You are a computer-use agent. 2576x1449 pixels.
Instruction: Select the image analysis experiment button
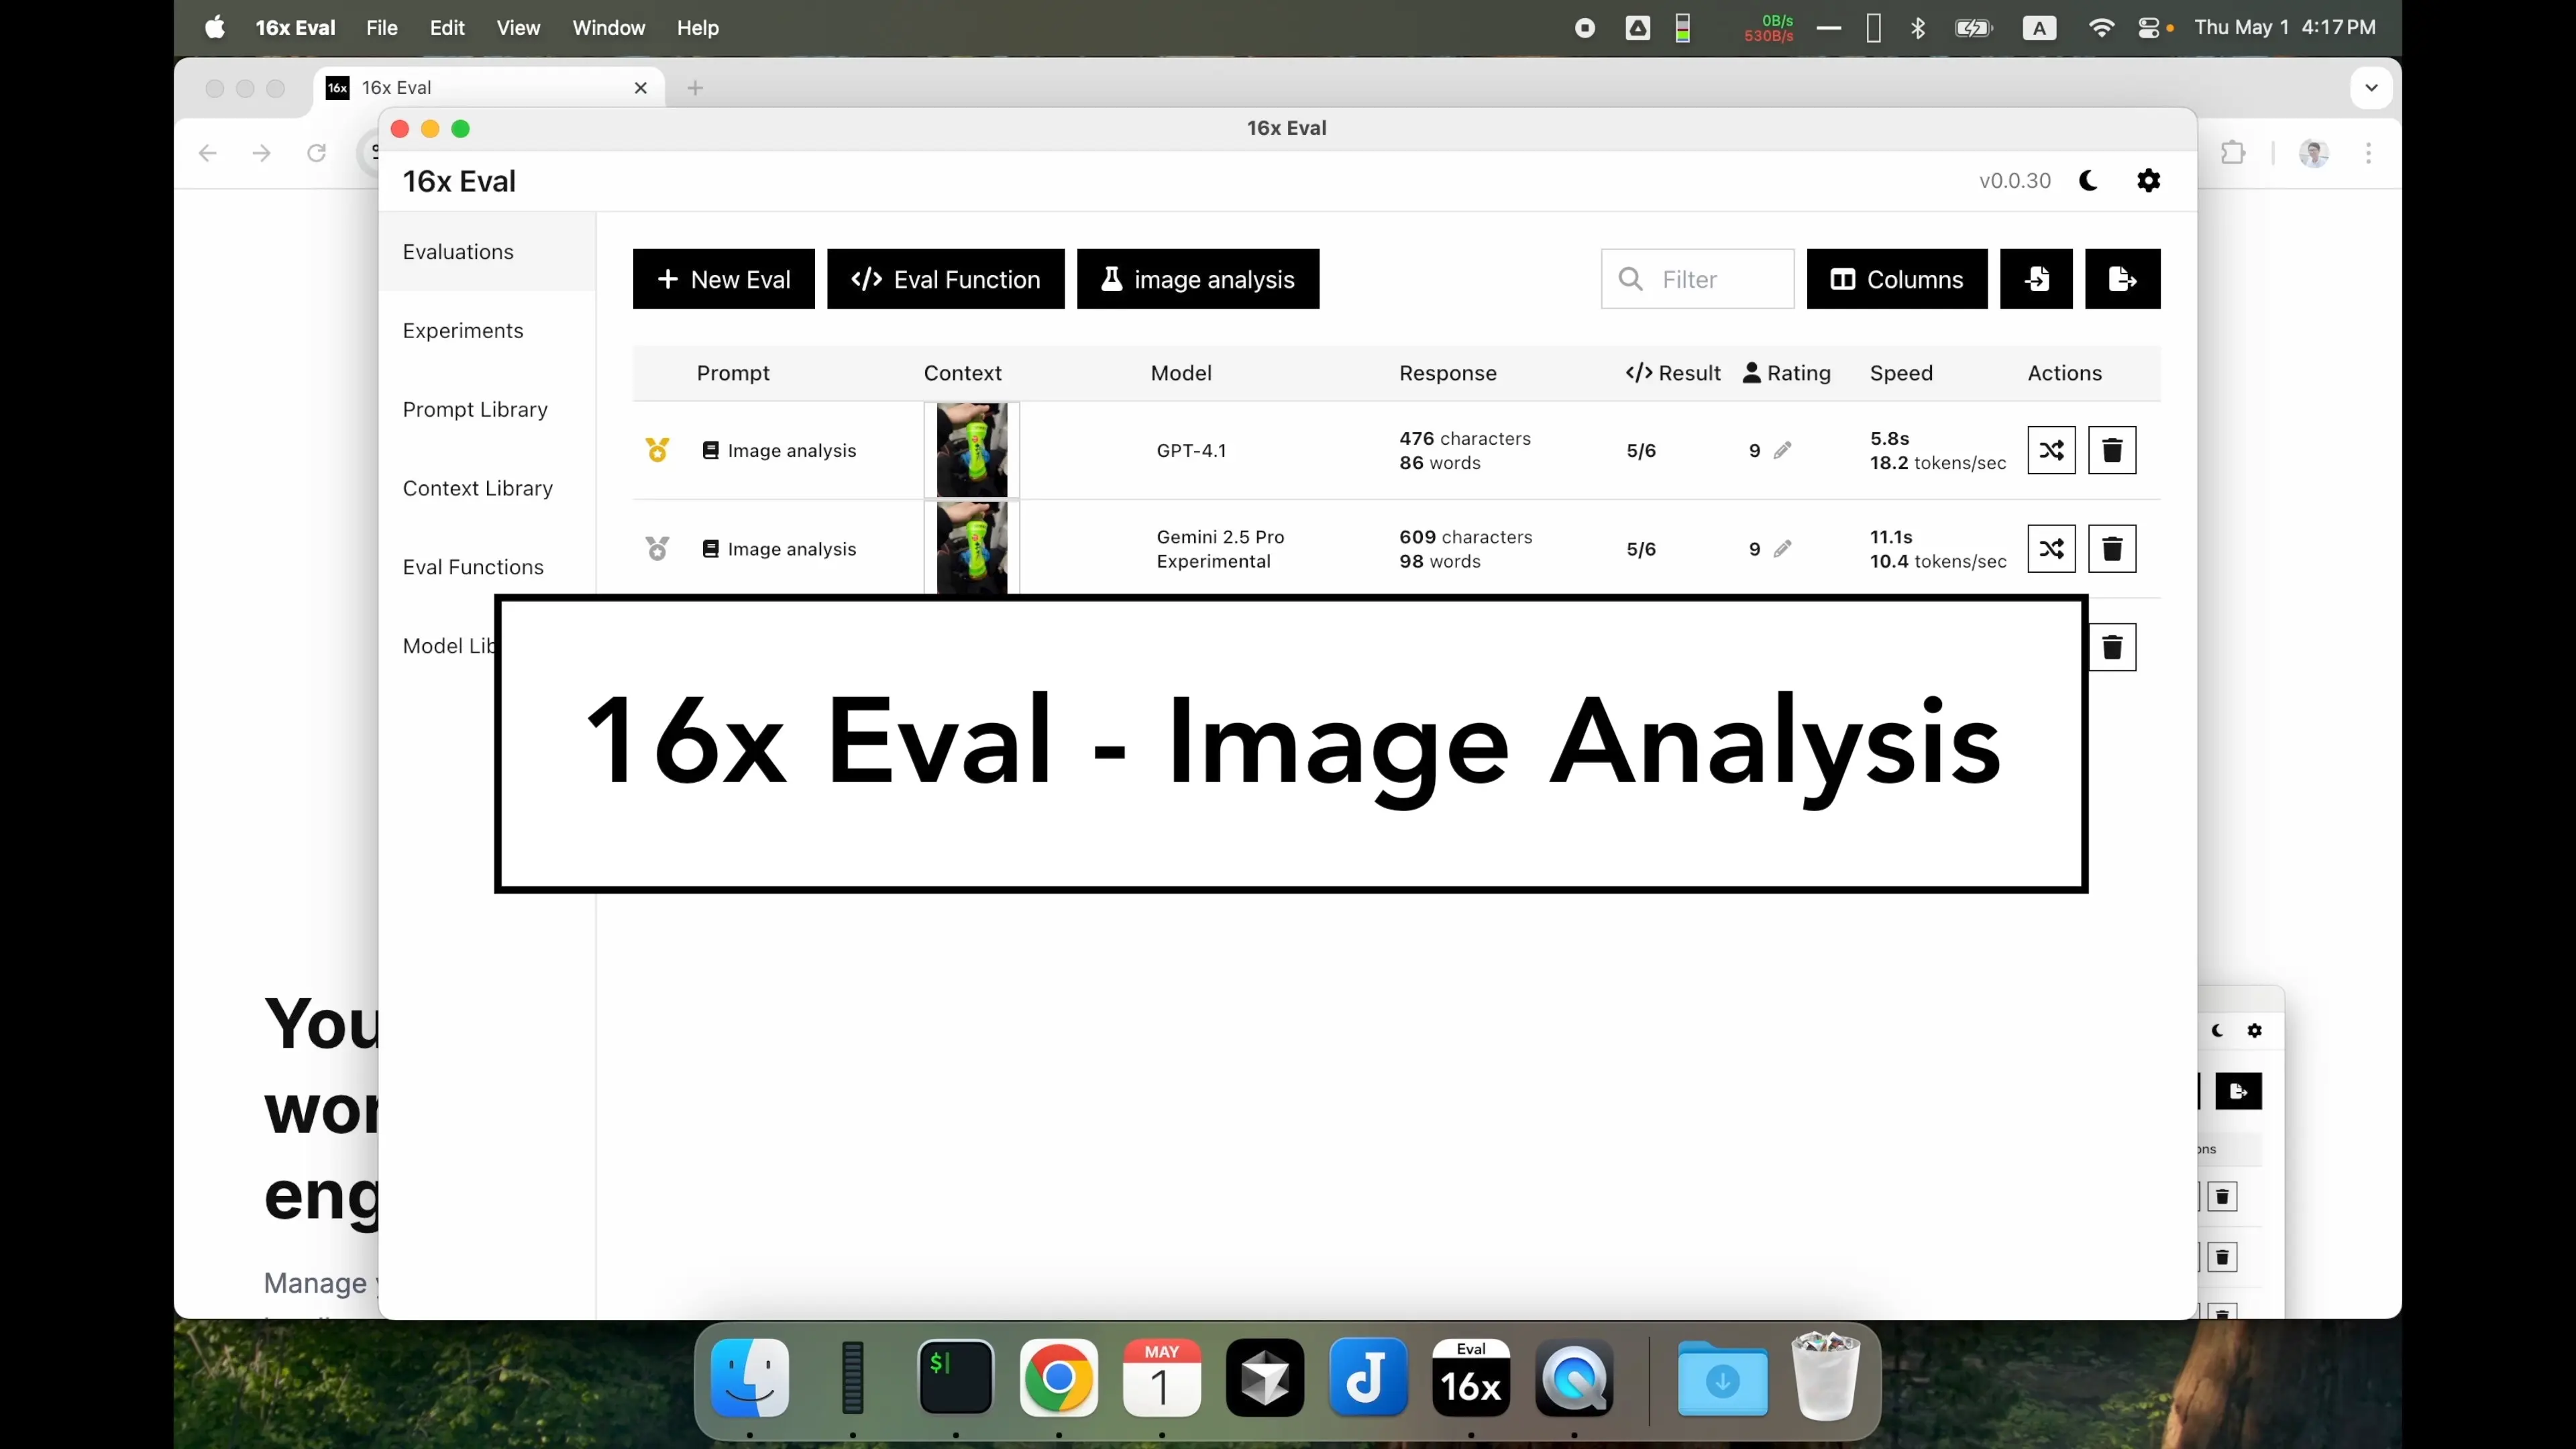(1198, 279)
